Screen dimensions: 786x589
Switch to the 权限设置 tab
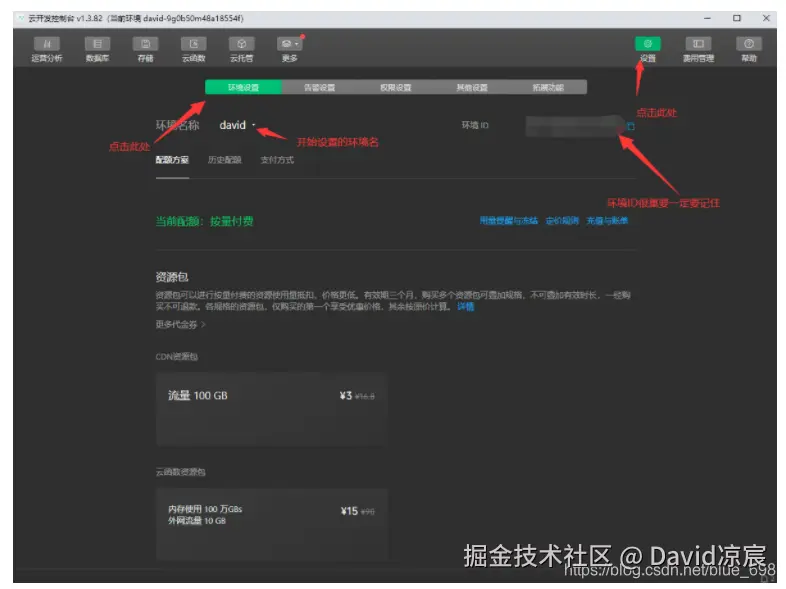(396, 87)
